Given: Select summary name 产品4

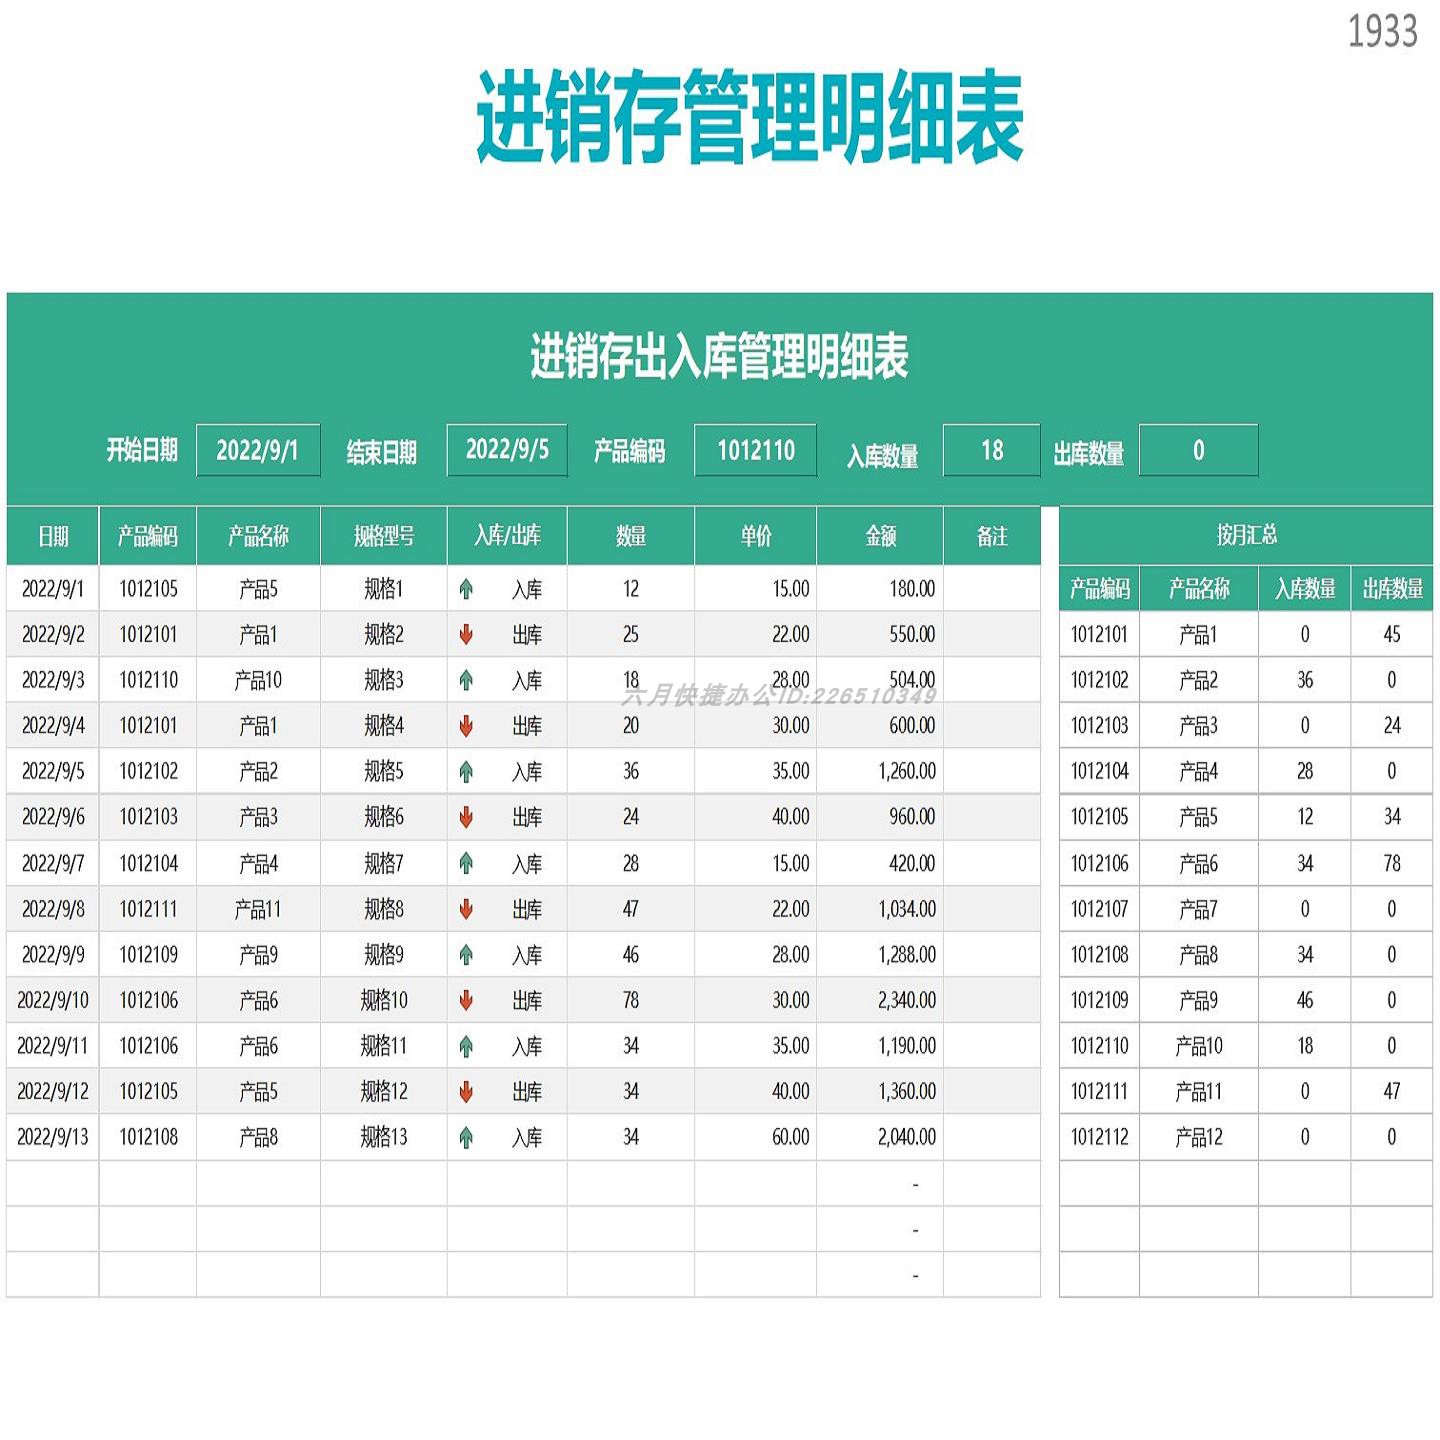Looking at the screenshot, I should [1199, 771].
